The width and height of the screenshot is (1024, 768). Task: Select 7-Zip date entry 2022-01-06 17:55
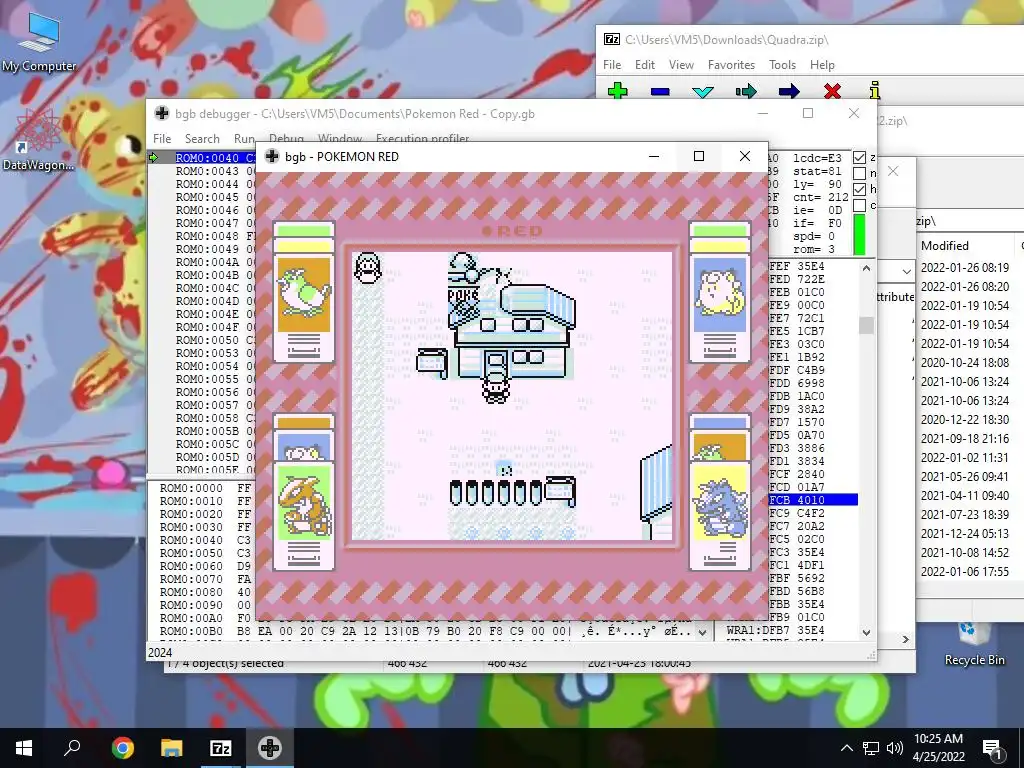pos(965,571)
